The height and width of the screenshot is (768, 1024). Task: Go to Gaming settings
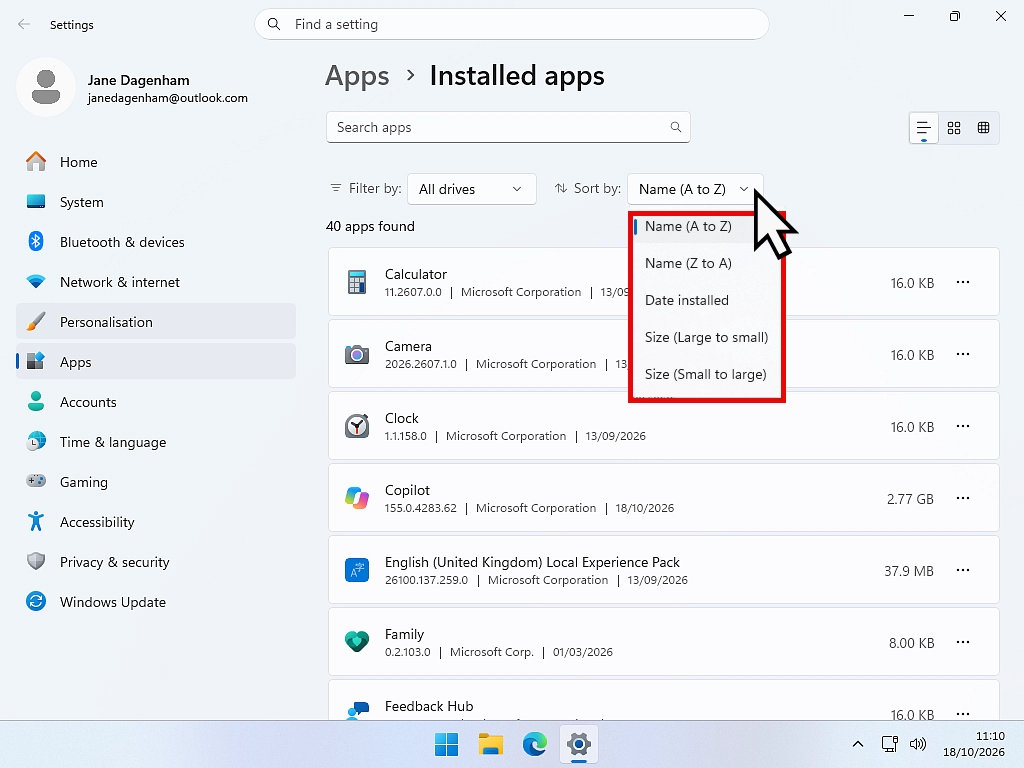point(155,482)
